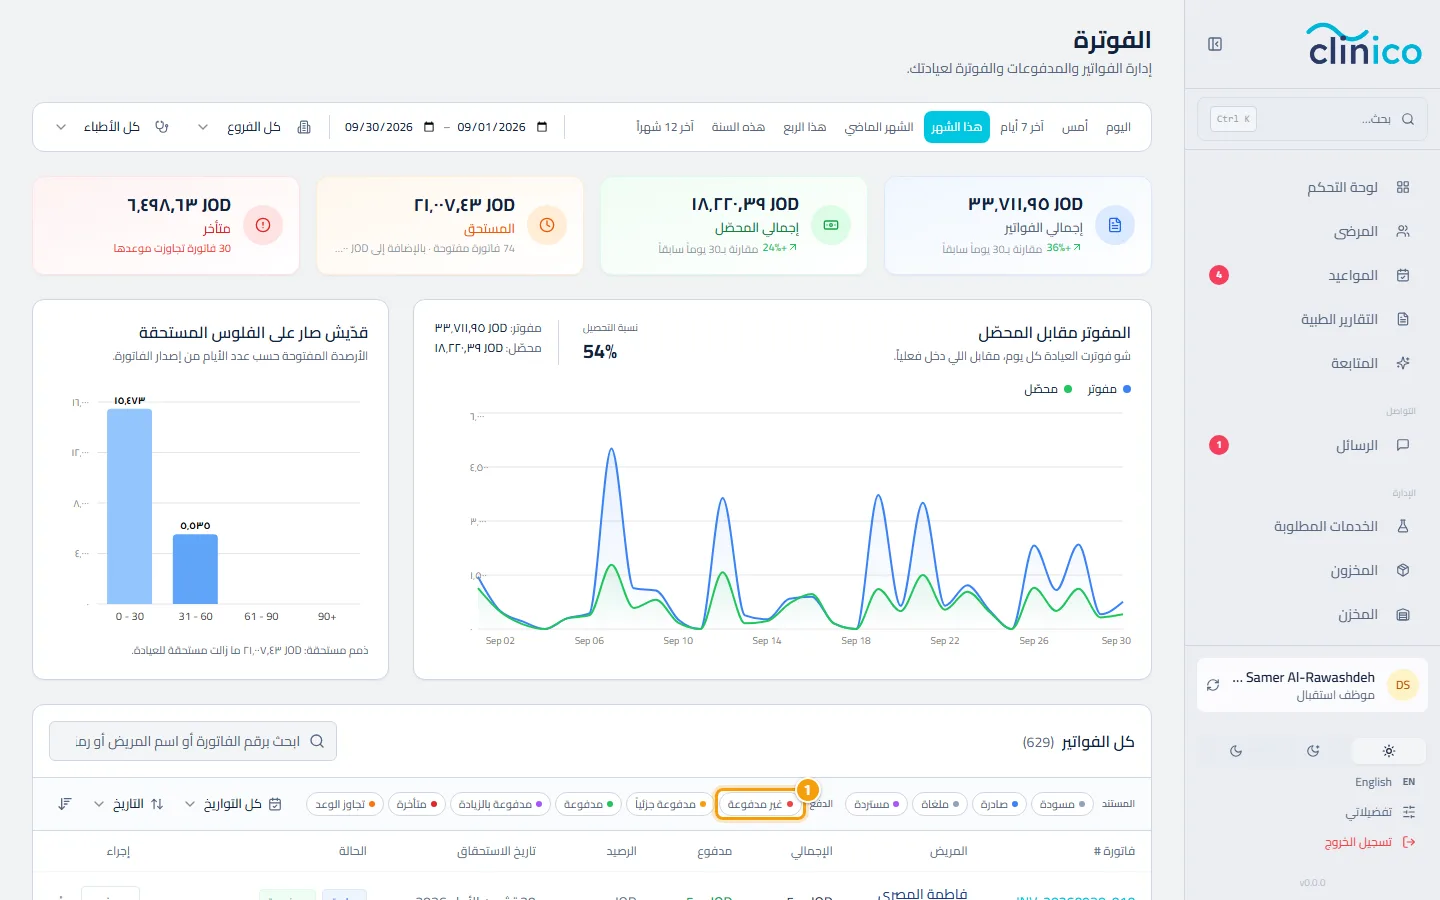Click the إجمالي الفواتير invoice card icon
The width and height of the screenshot is (1440, 900).
1115,225
